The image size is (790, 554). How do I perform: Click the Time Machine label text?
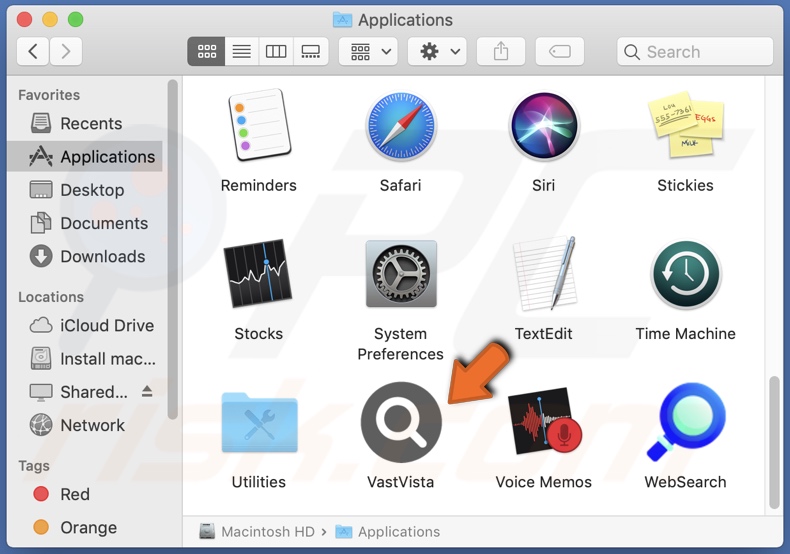(x=686, y=333)
